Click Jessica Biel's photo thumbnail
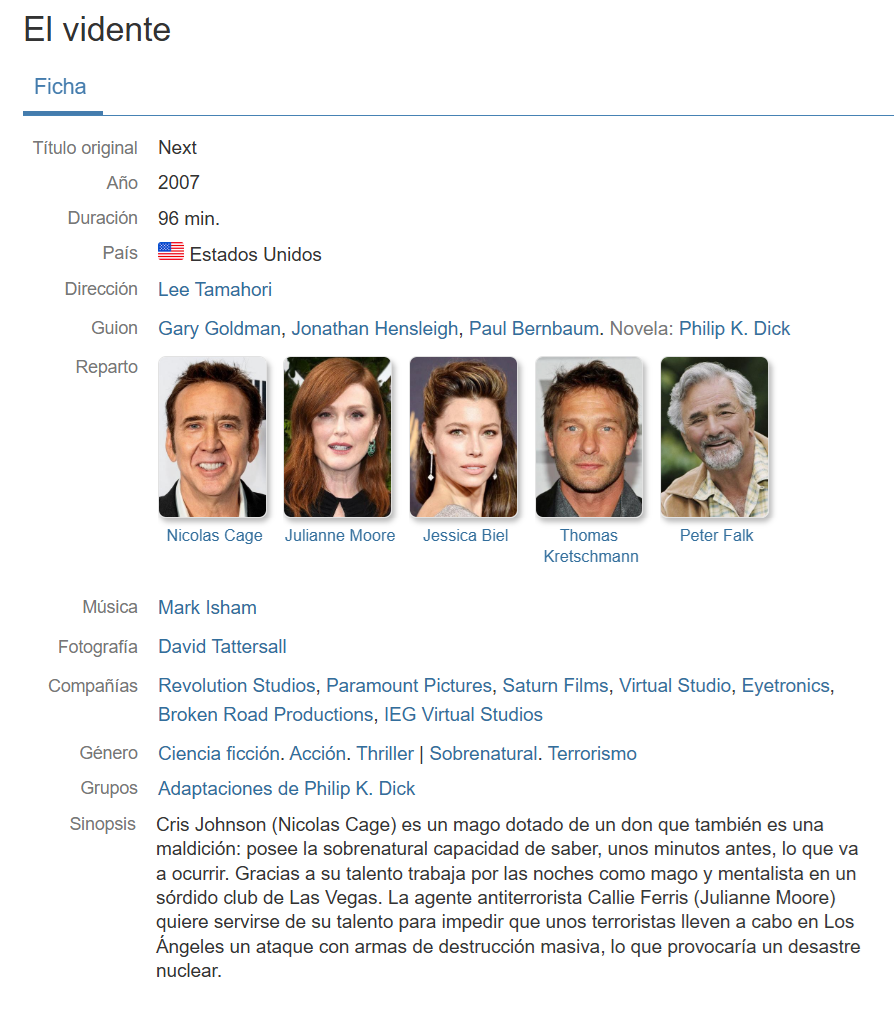The image size is (894, 1021). [463, 437]
